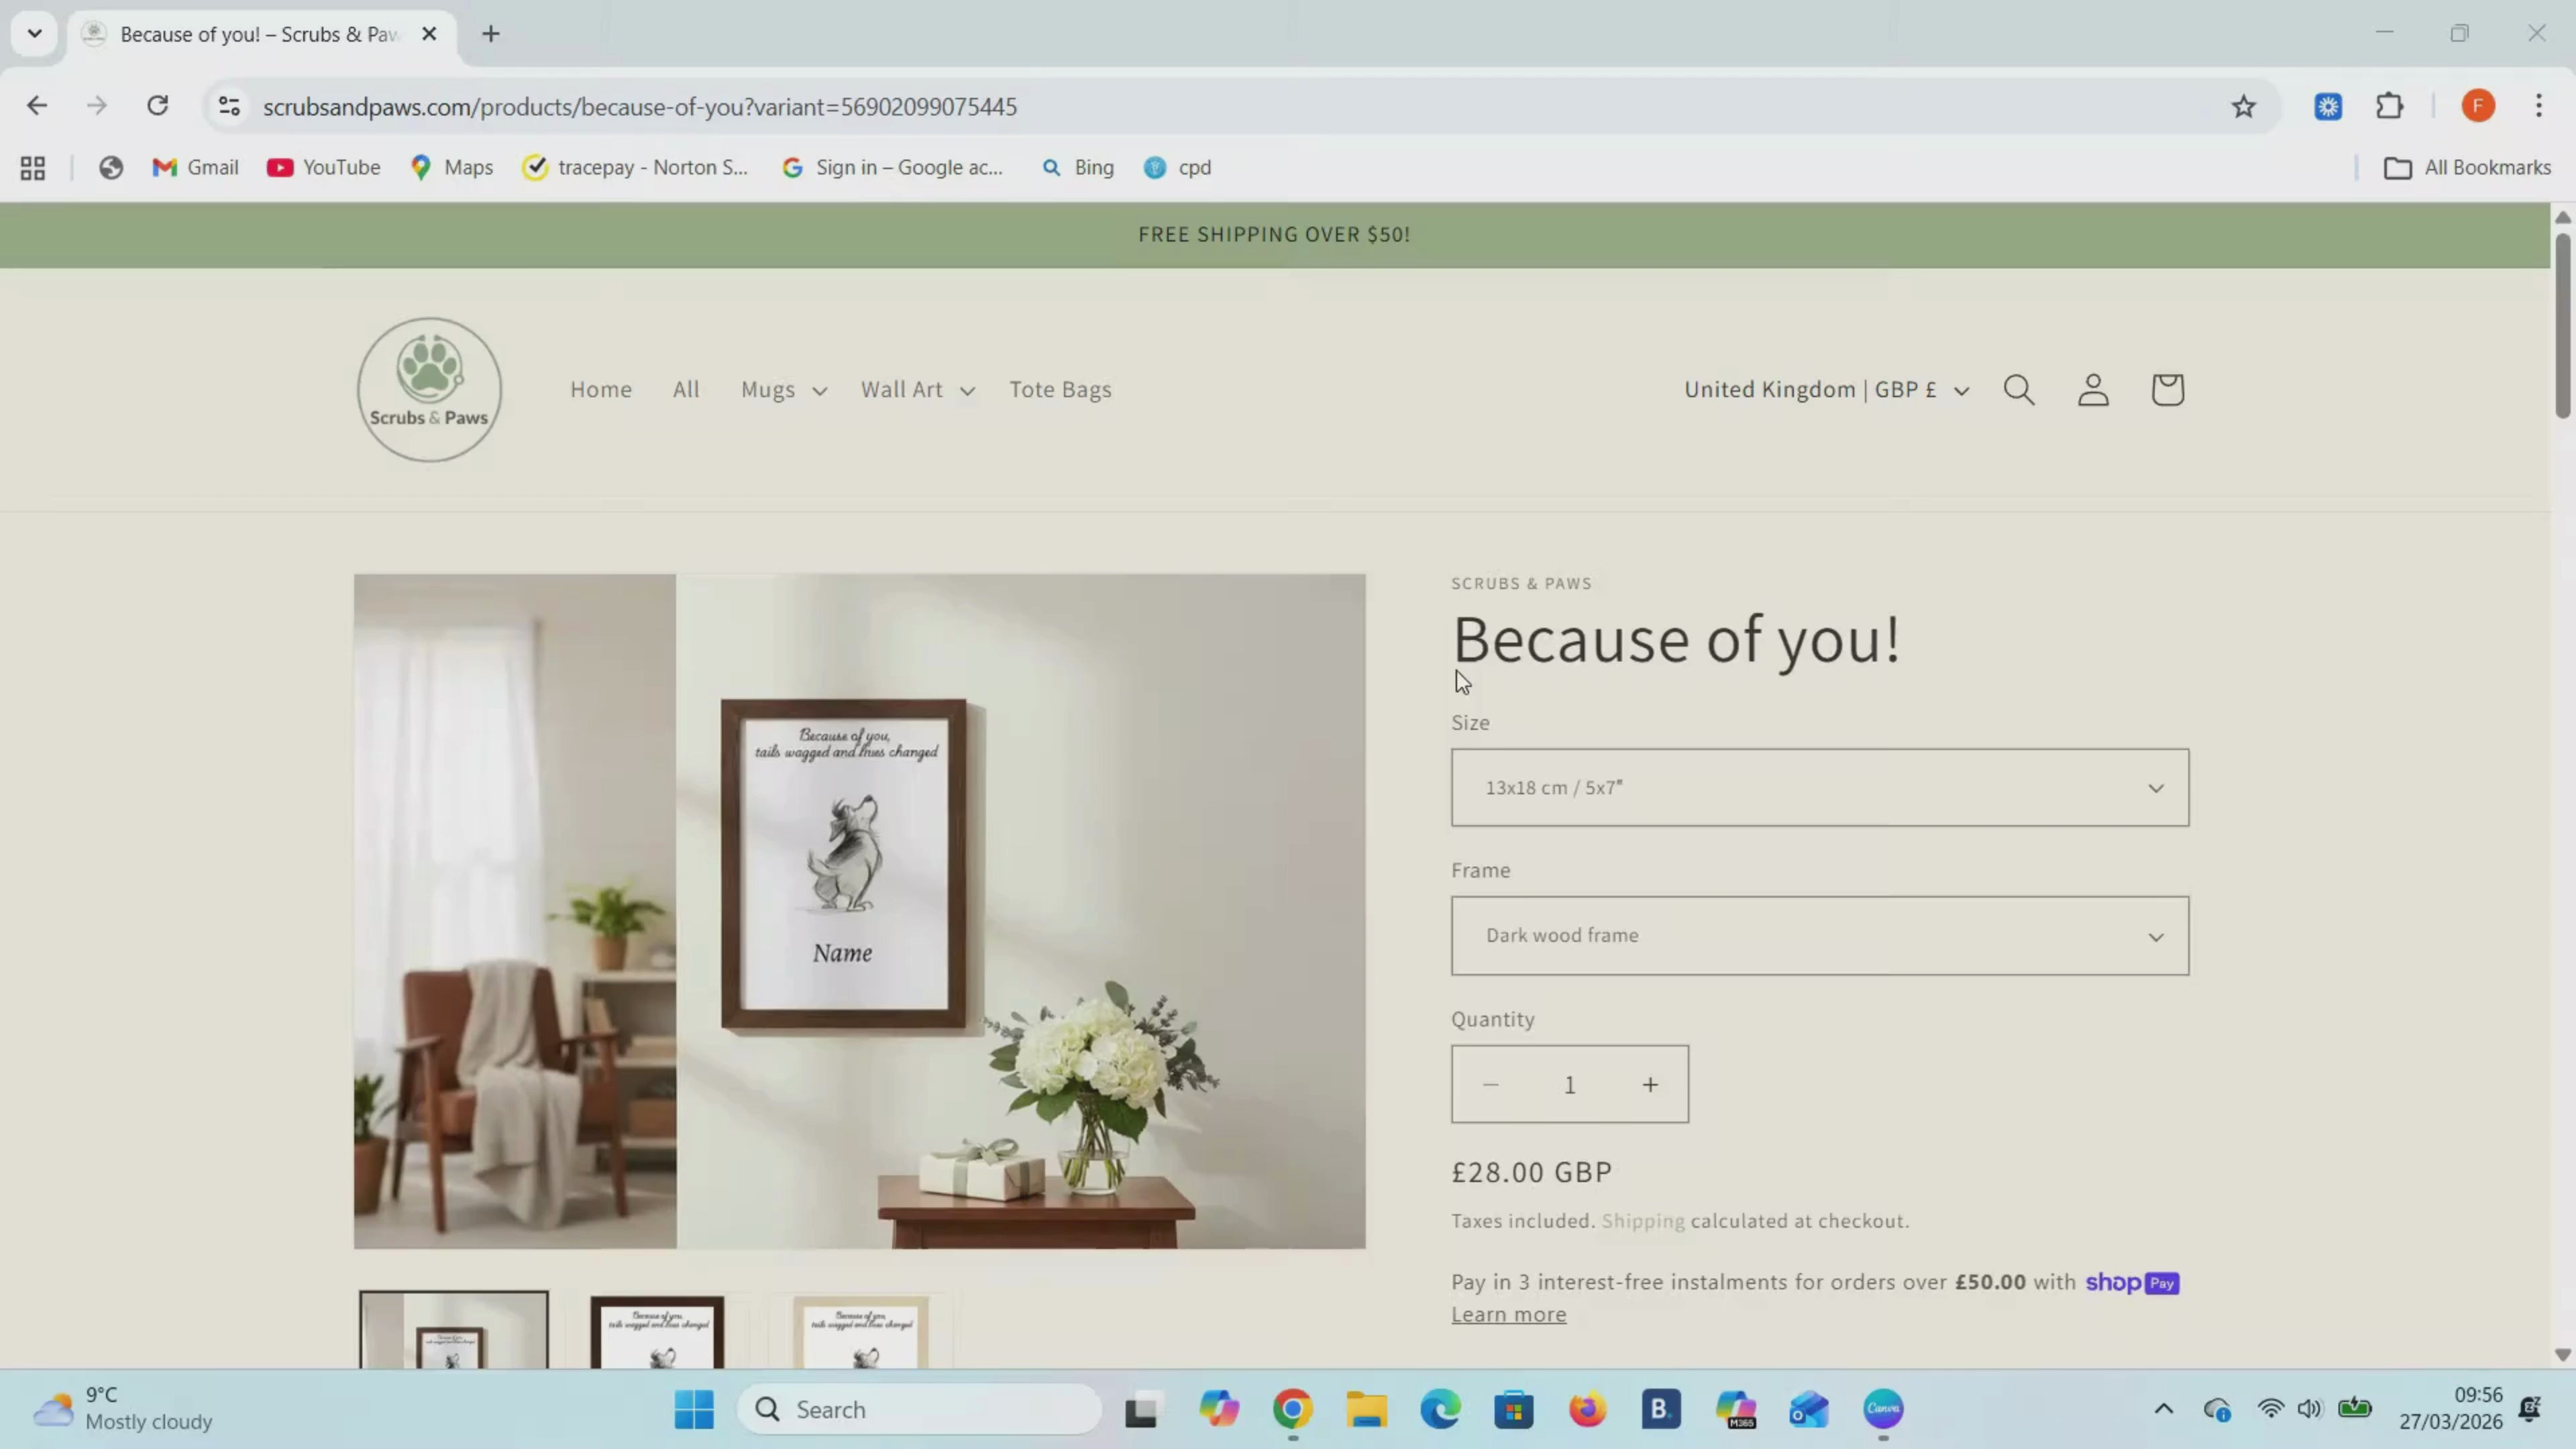This screenshot has width=2576, height=1449.
Task: Expand the Wall Art navigation menu
Action: tap(918, 390)
